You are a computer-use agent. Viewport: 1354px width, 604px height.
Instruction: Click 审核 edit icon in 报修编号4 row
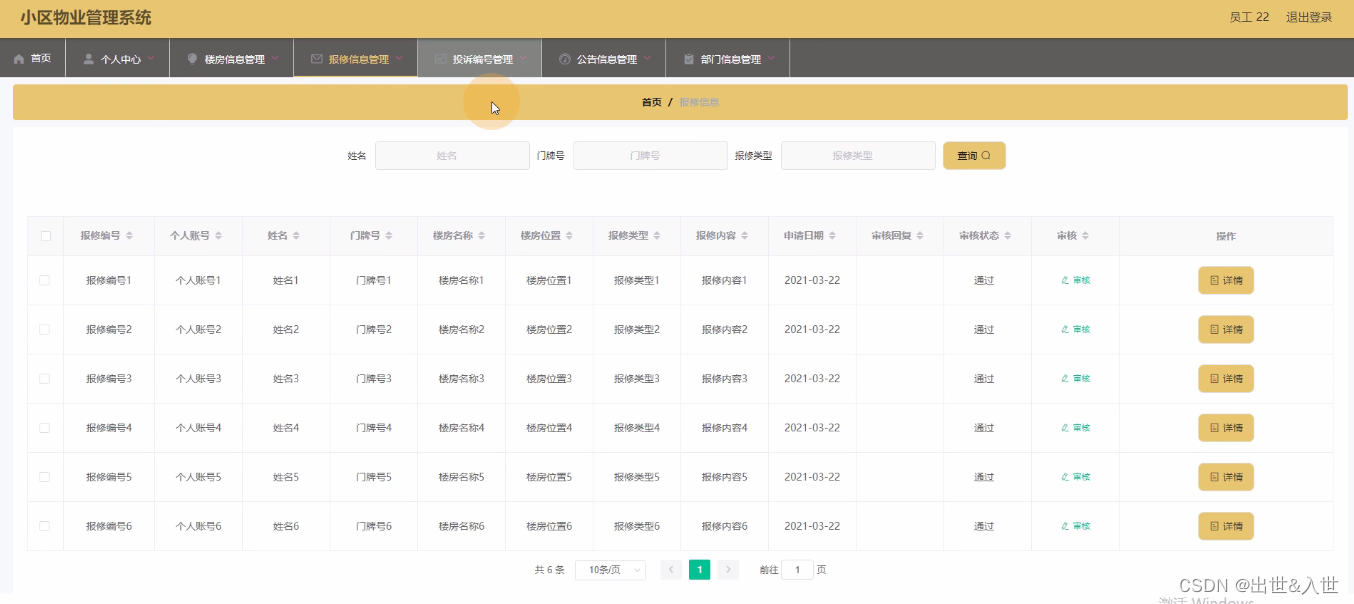point(1065,428)
